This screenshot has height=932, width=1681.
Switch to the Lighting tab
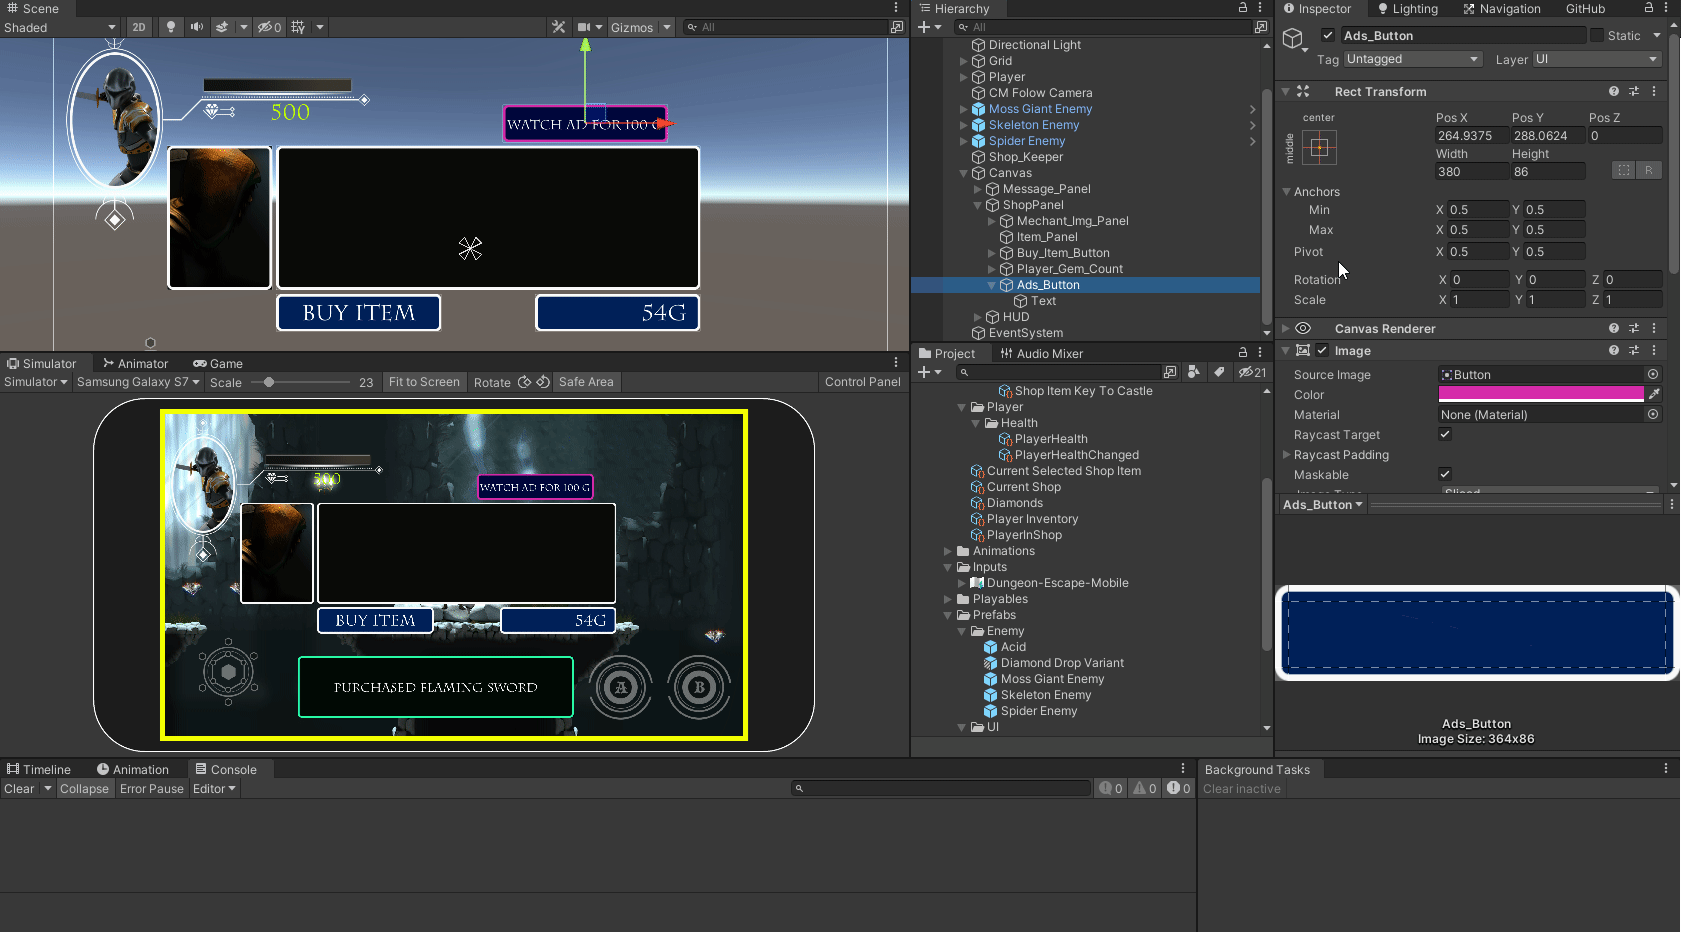pyautogui.click(x=1407, y=8)
